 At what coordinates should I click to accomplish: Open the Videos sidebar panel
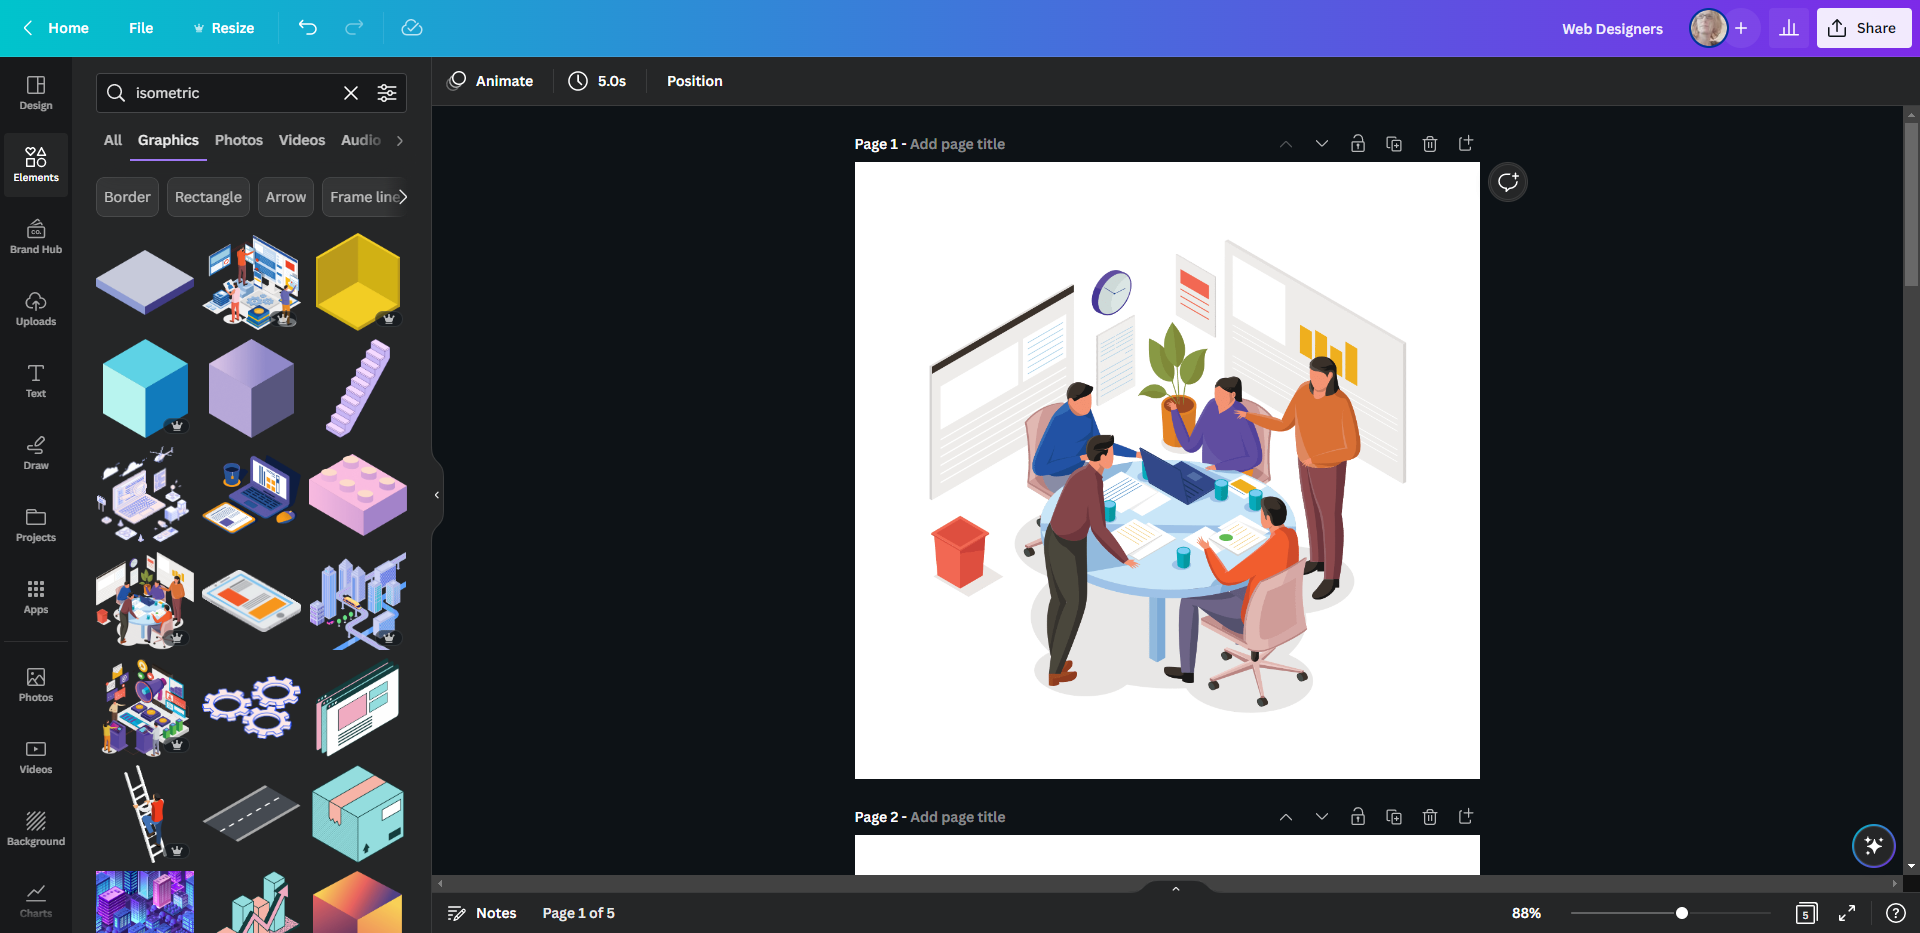36,757
